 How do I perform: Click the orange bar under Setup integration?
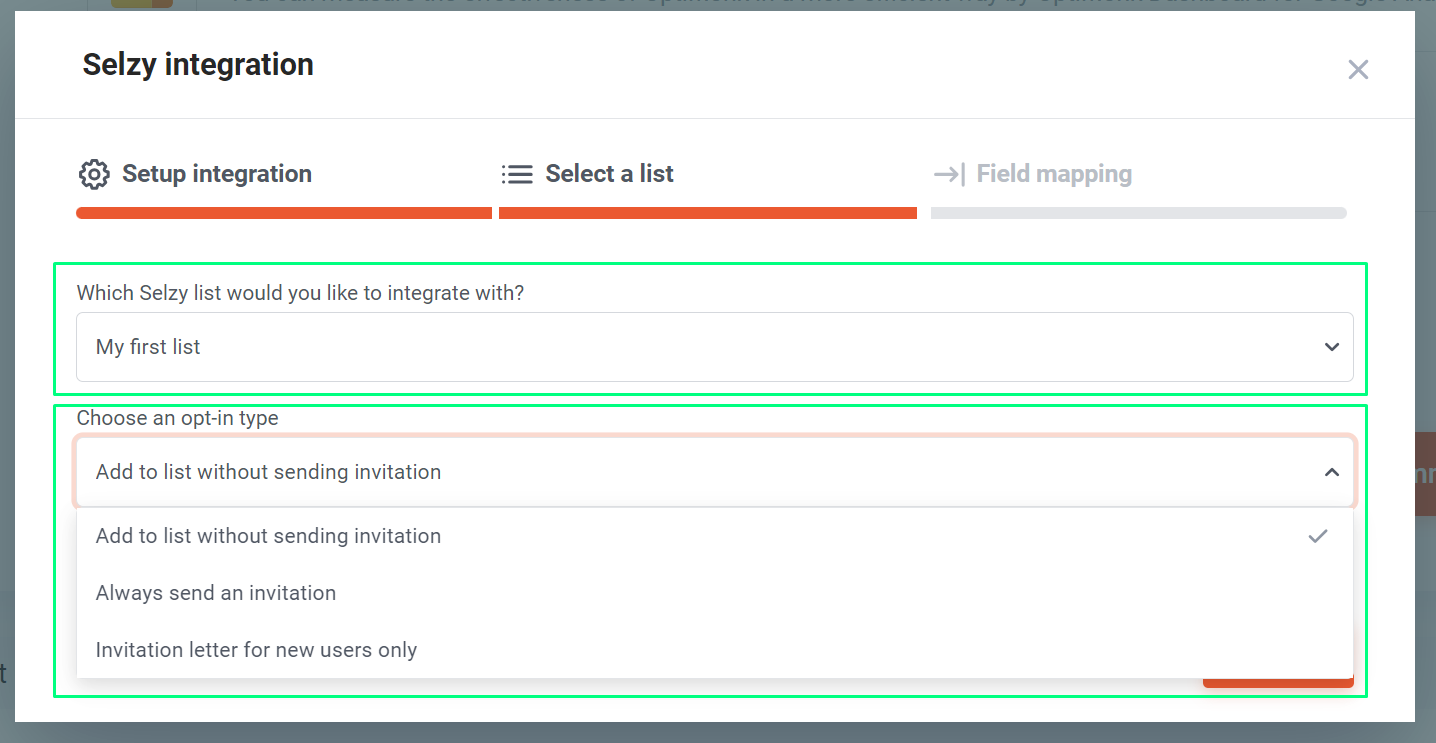pyautogui.click(x=284, y=213)
